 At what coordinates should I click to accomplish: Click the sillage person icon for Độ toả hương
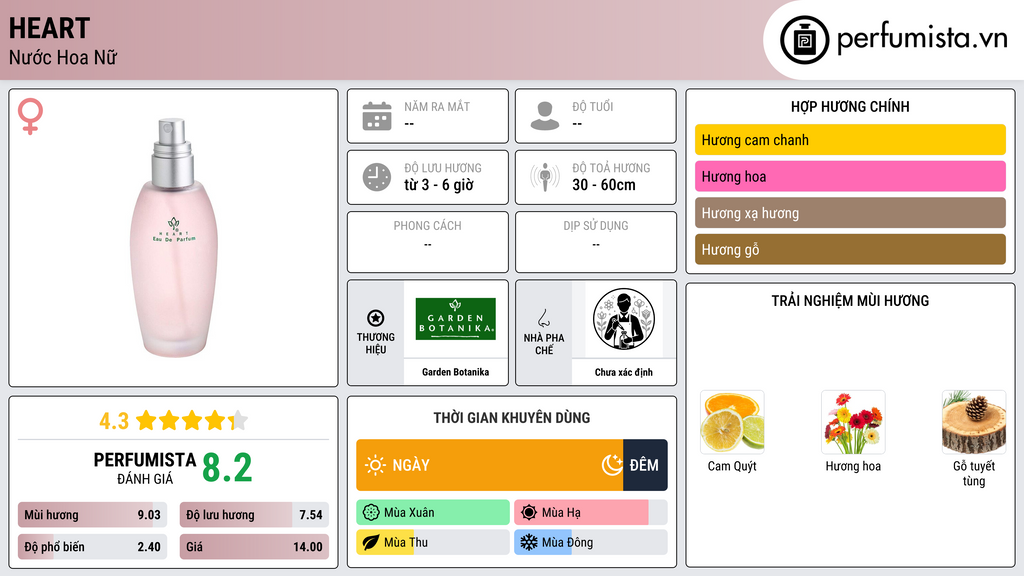pos(545,177)
